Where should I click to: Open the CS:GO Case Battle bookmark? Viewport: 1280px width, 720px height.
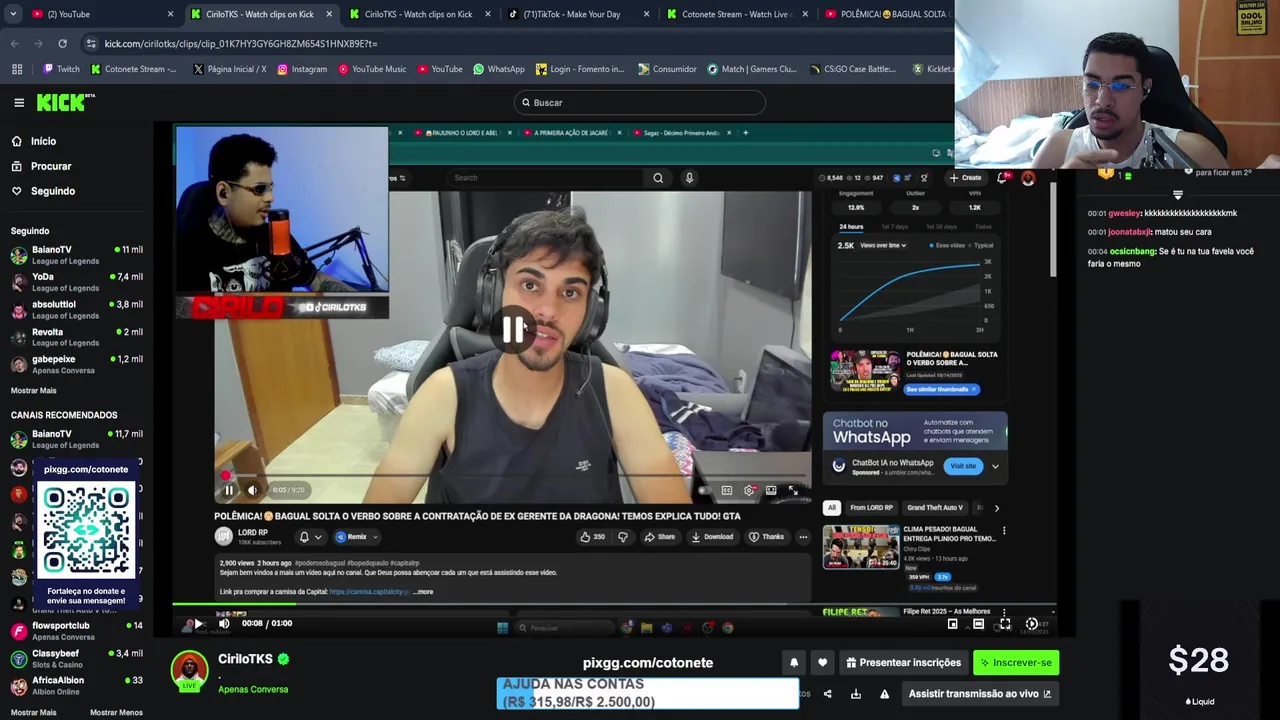click(852, 69)
